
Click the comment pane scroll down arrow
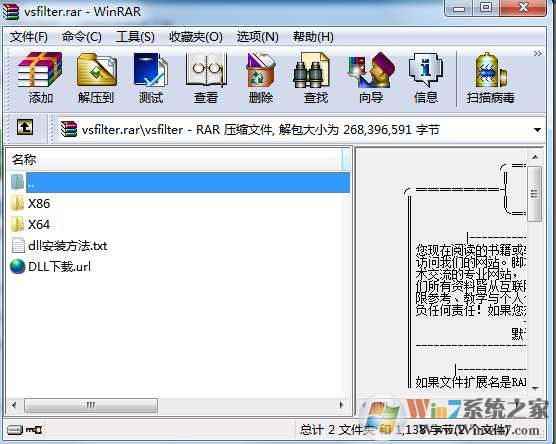pyautogui.click(x=535, y=388)
